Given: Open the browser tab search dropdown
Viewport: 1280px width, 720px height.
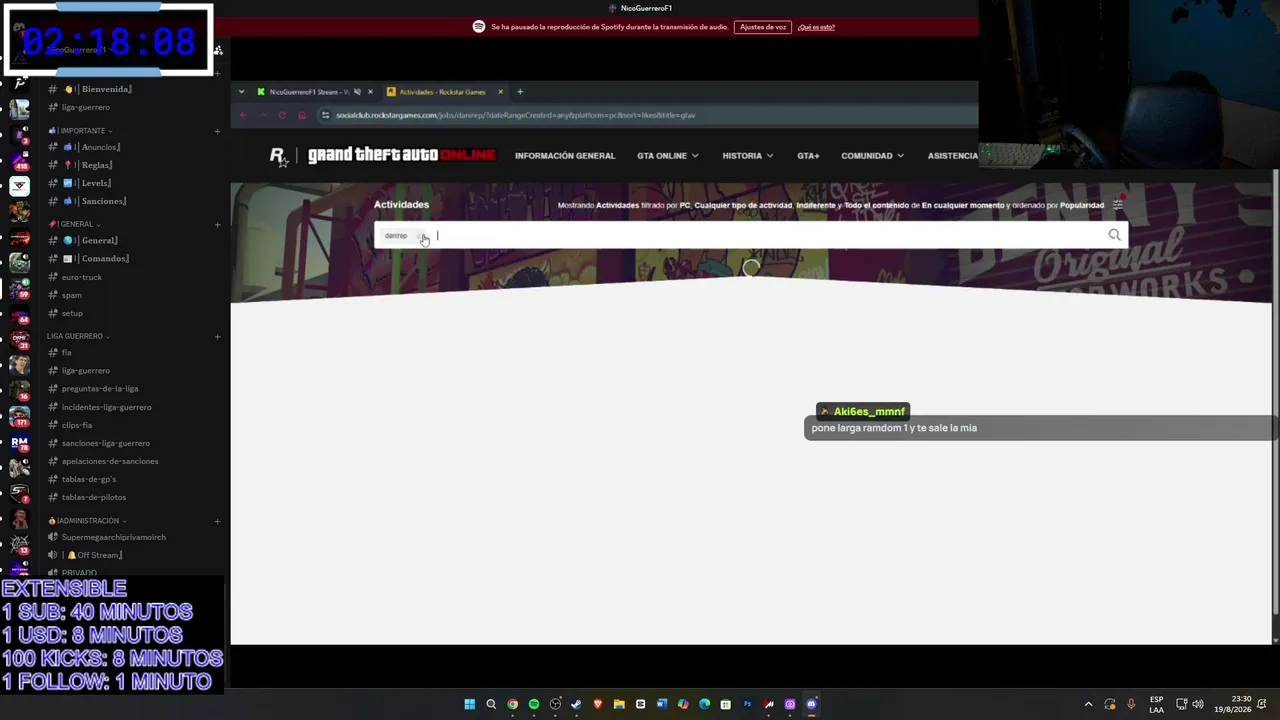Looking at the screenshot, I should click(x=241, y=92).
